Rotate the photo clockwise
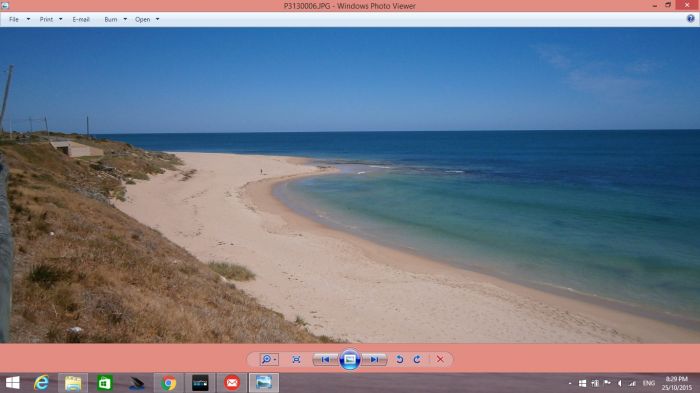 click(417, 360)
